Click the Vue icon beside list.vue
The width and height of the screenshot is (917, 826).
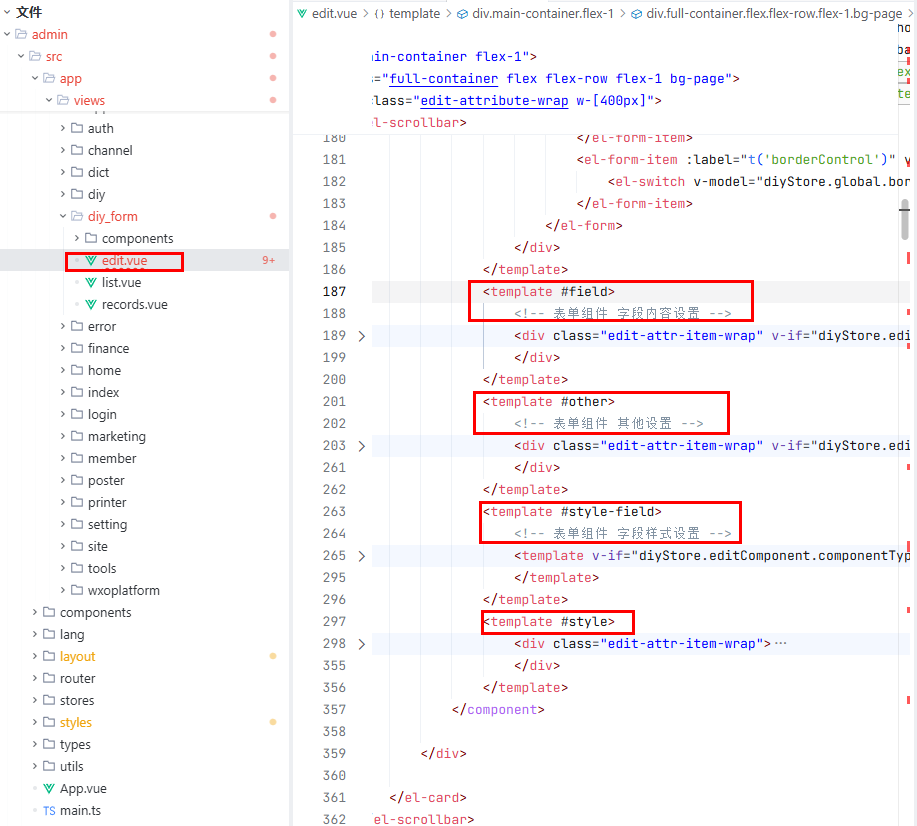pyautogui.click(x=91, y=283)
